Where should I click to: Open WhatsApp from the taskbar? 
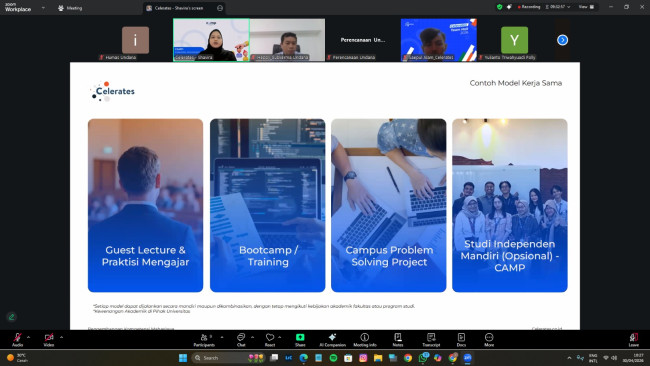[423, 358]
